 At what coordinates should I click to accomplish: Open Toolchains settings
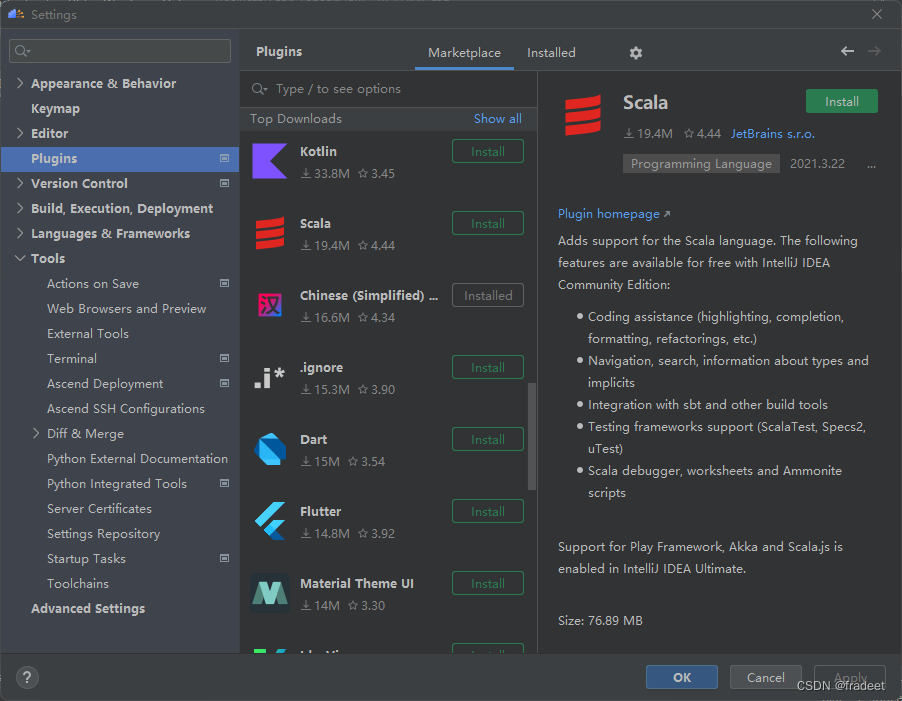(x=78, y=584)
